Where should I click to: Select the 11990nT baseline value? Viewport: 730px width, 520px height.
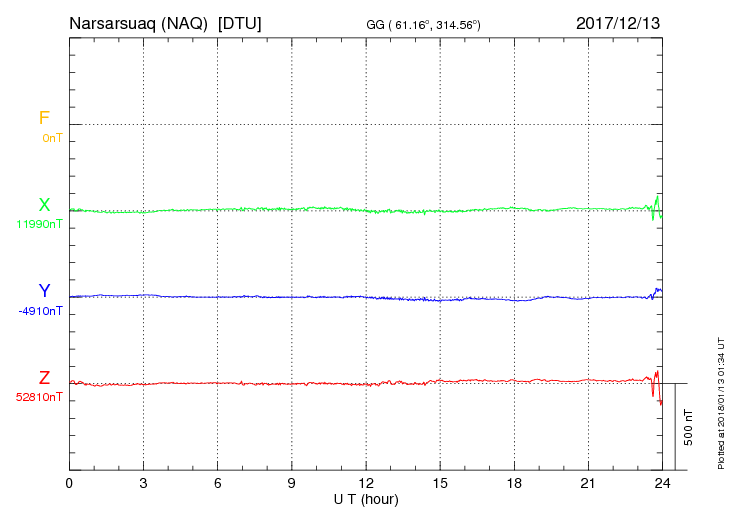pyautogui.click(x=40, y=224)
